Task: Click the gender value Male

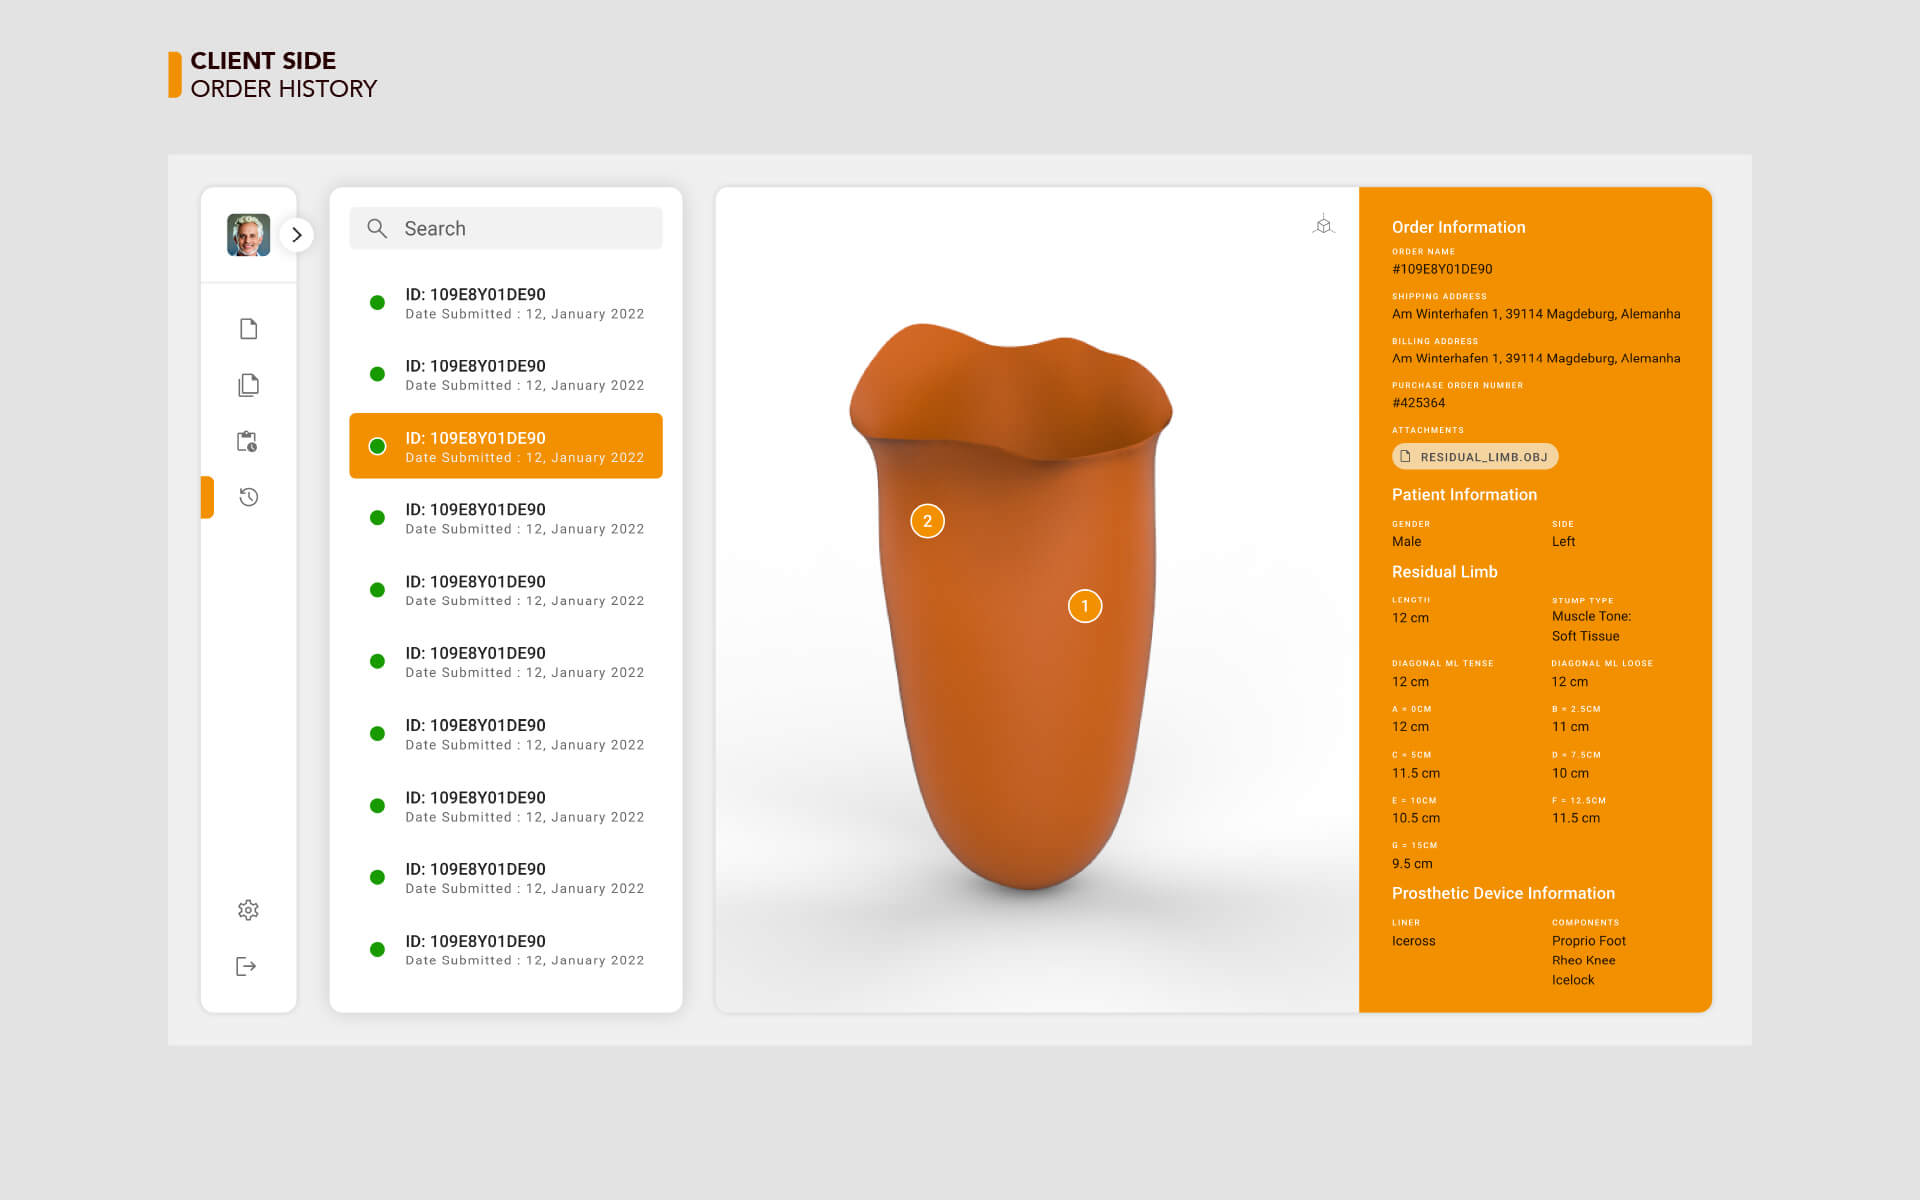Action: (x=1406, y=541)
